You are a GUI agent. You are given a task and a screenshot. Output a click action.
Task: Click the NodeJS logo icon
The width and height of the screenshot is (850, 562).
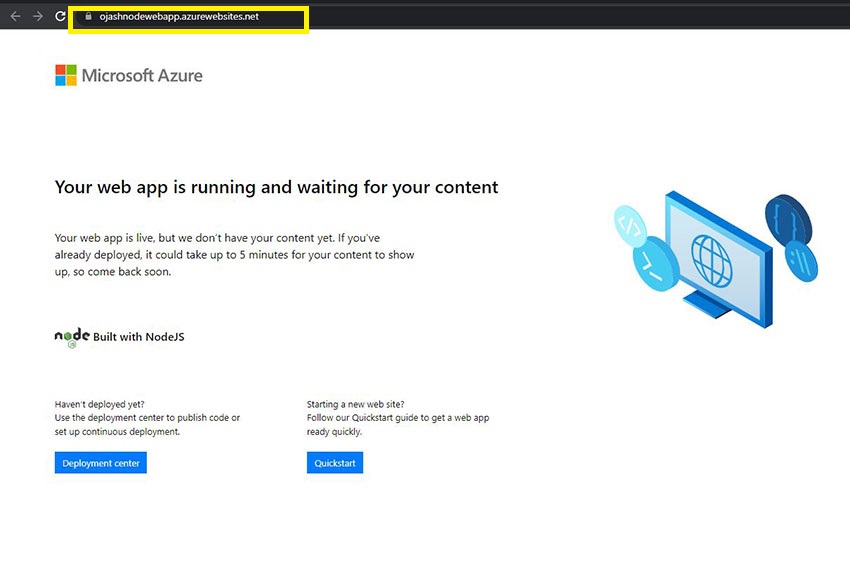click(x=72, y=337)
